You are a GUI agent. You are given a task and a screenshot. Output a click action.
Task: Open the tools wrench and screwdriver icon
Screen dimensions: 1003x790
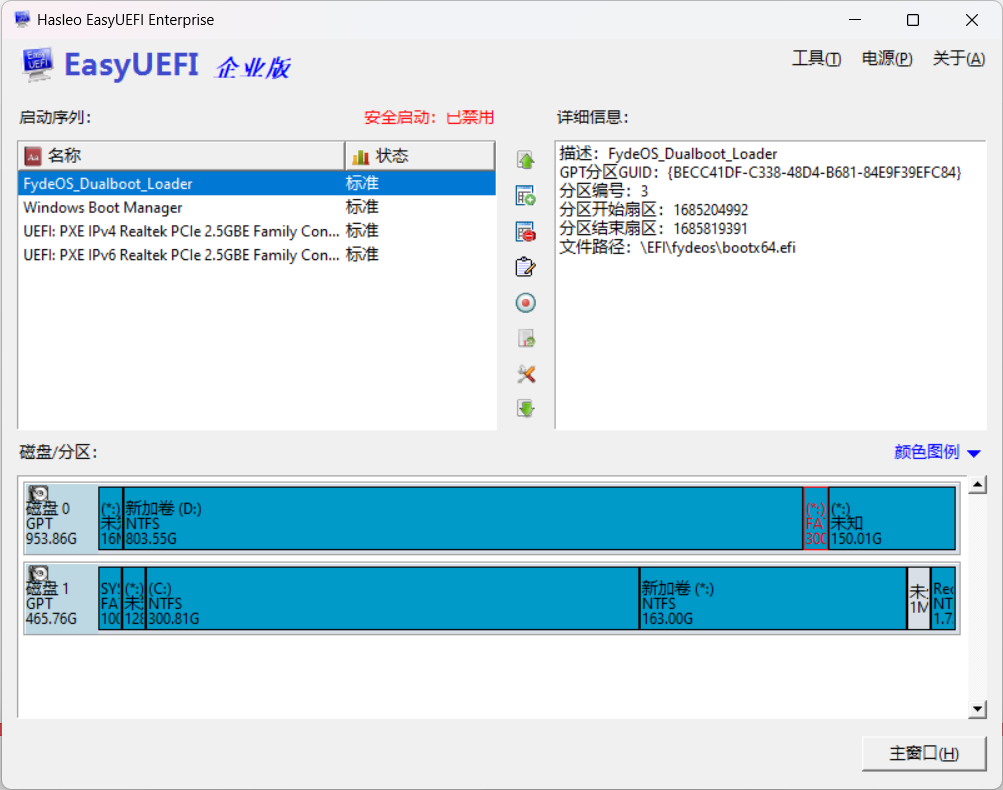(x=526, y=374)
